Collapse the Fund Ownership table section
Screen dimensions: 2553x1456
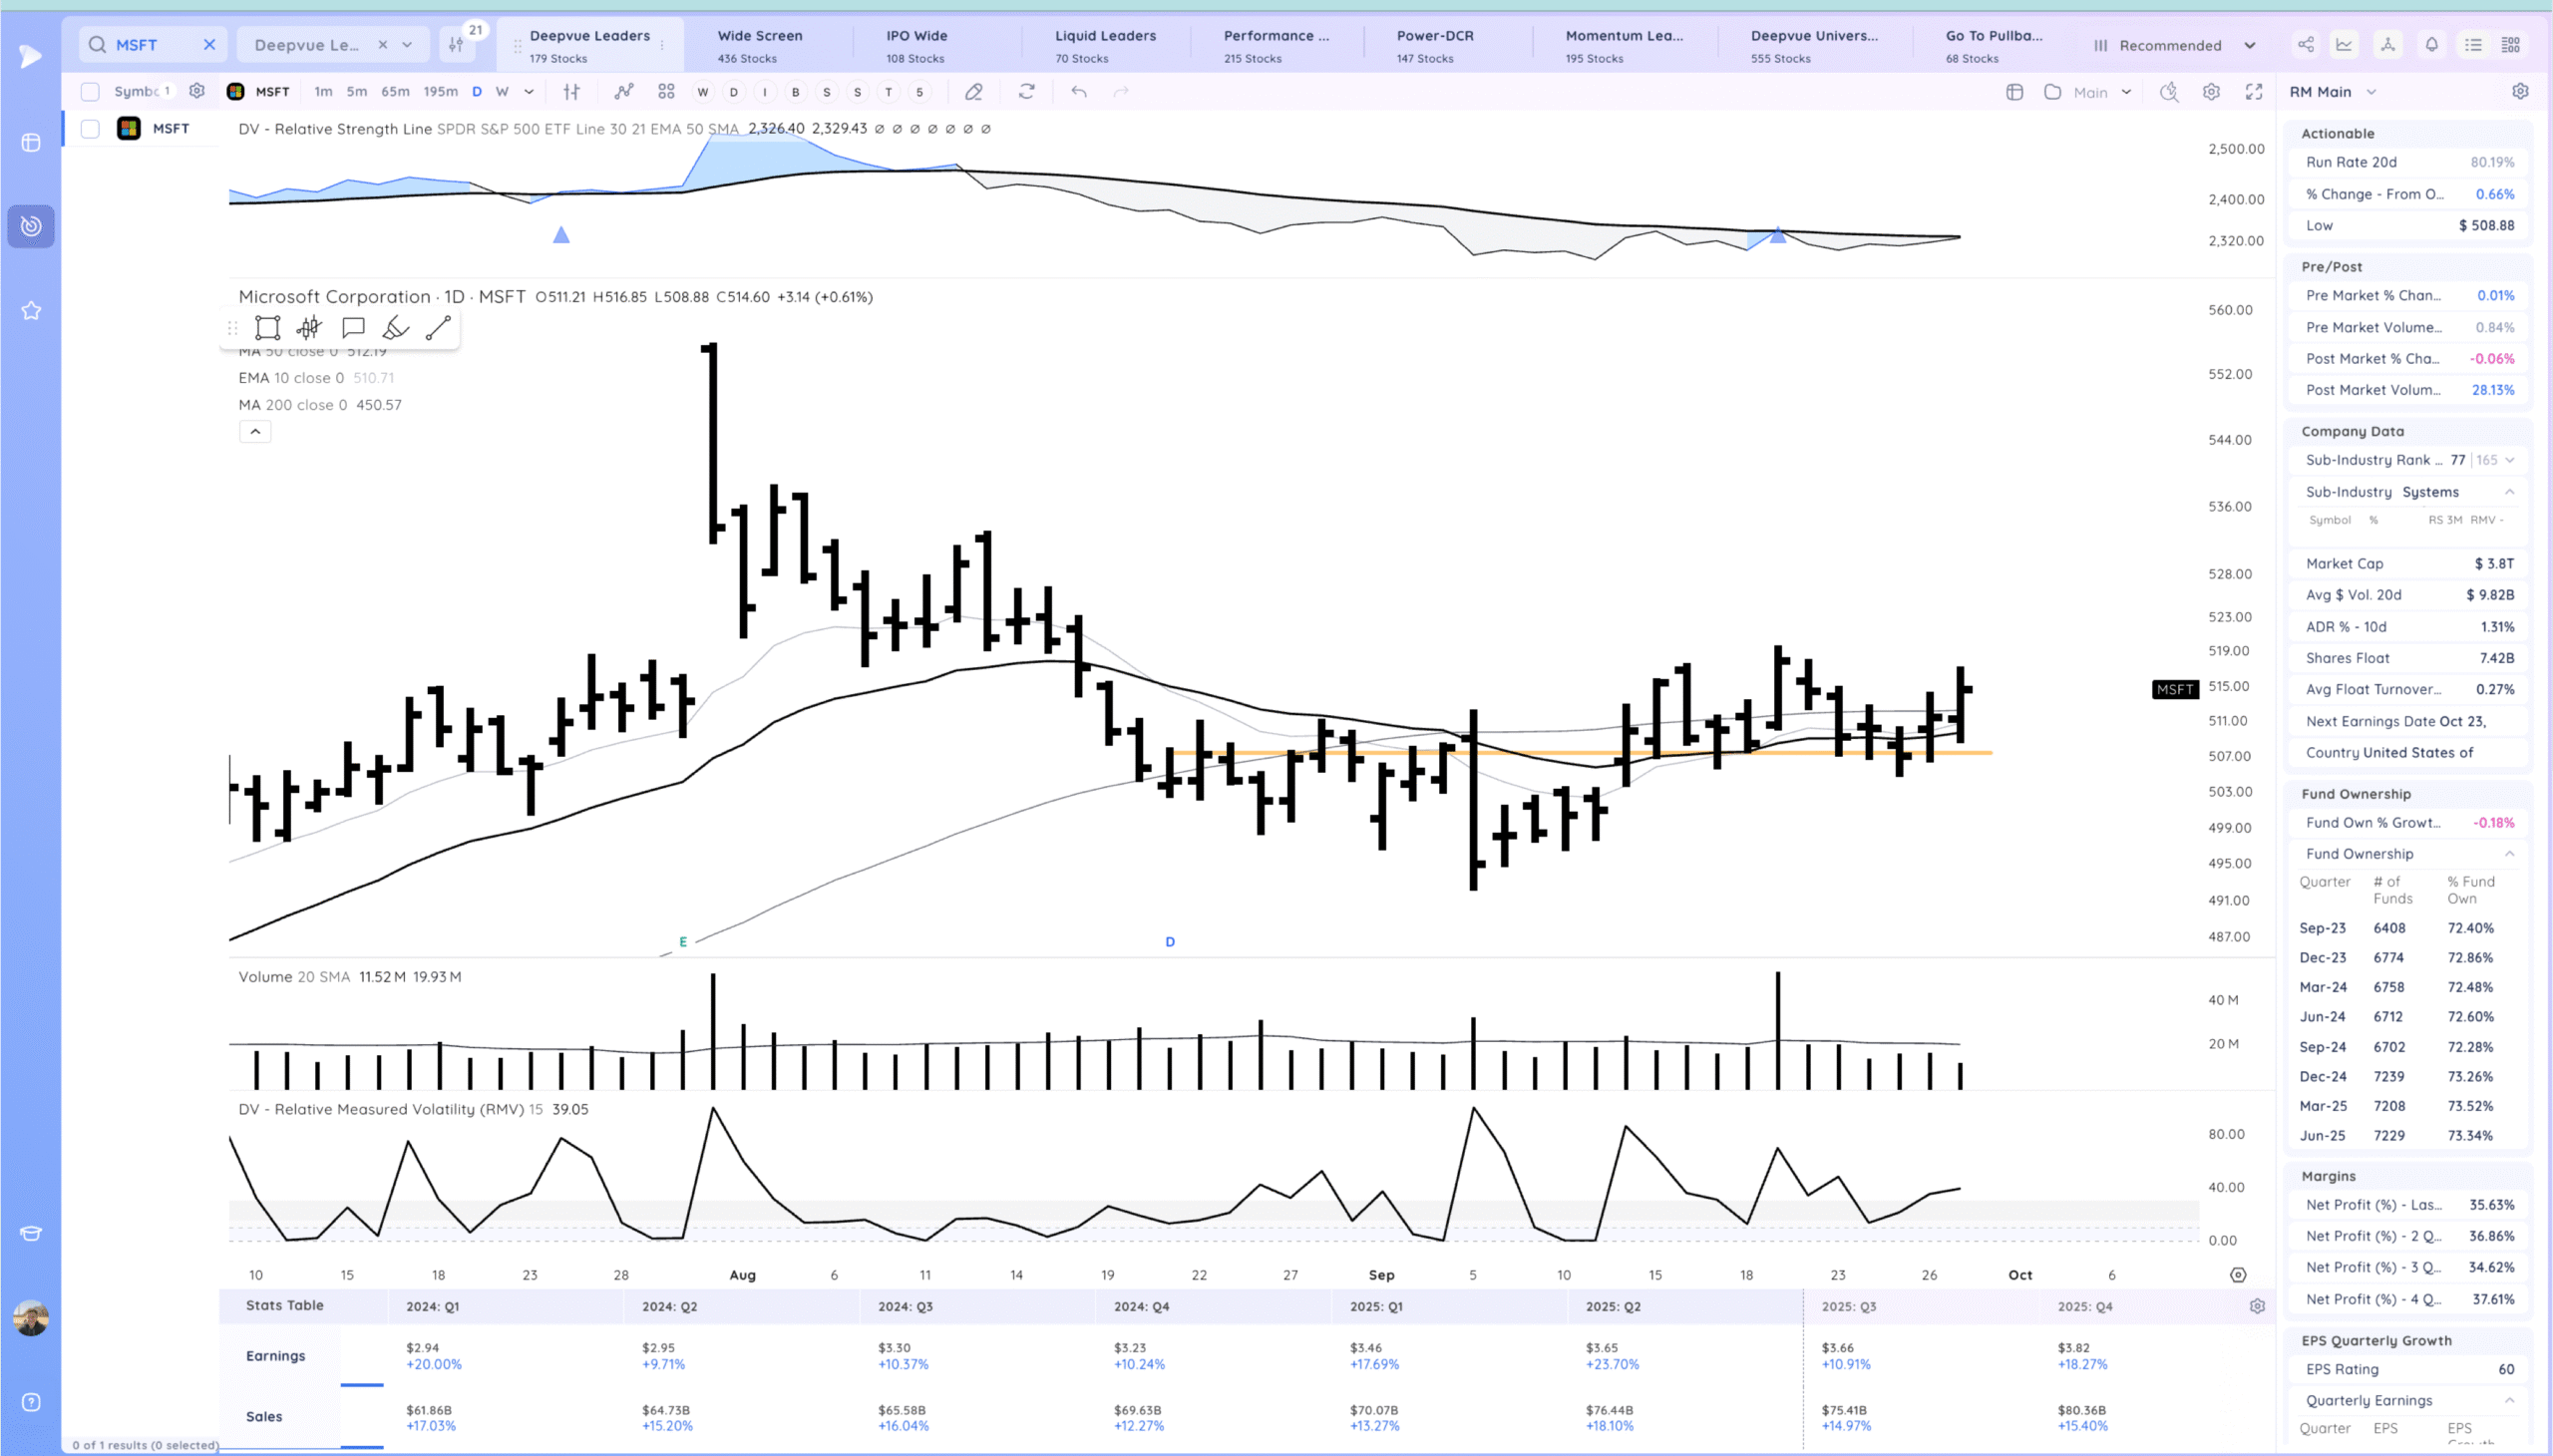point(2510,854)
